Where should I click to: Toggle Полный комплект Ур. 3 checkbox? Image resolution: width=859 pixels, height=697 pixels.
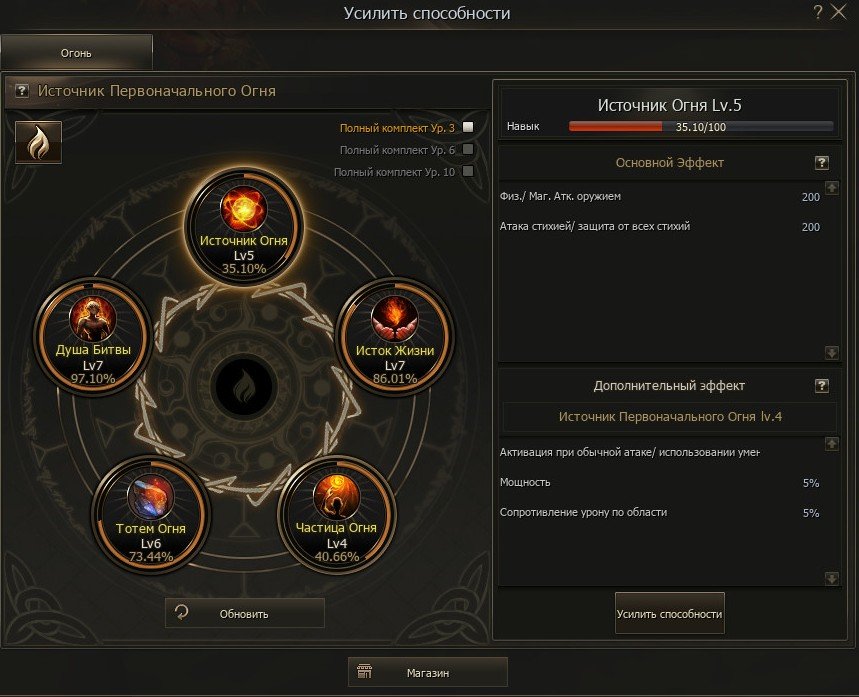pyautogui.click(x=468, y=127)
